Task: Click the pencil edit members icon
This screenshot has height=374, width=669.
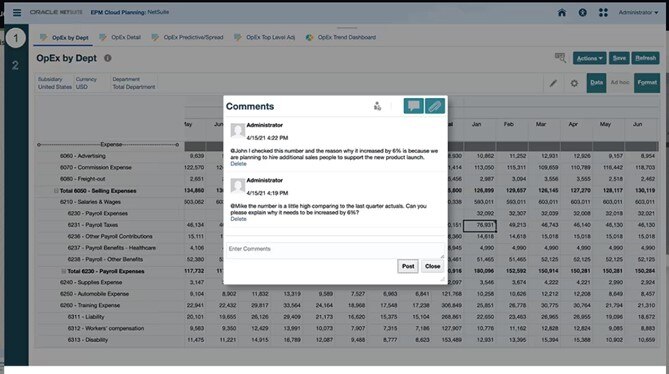Action: click(553, 83)
